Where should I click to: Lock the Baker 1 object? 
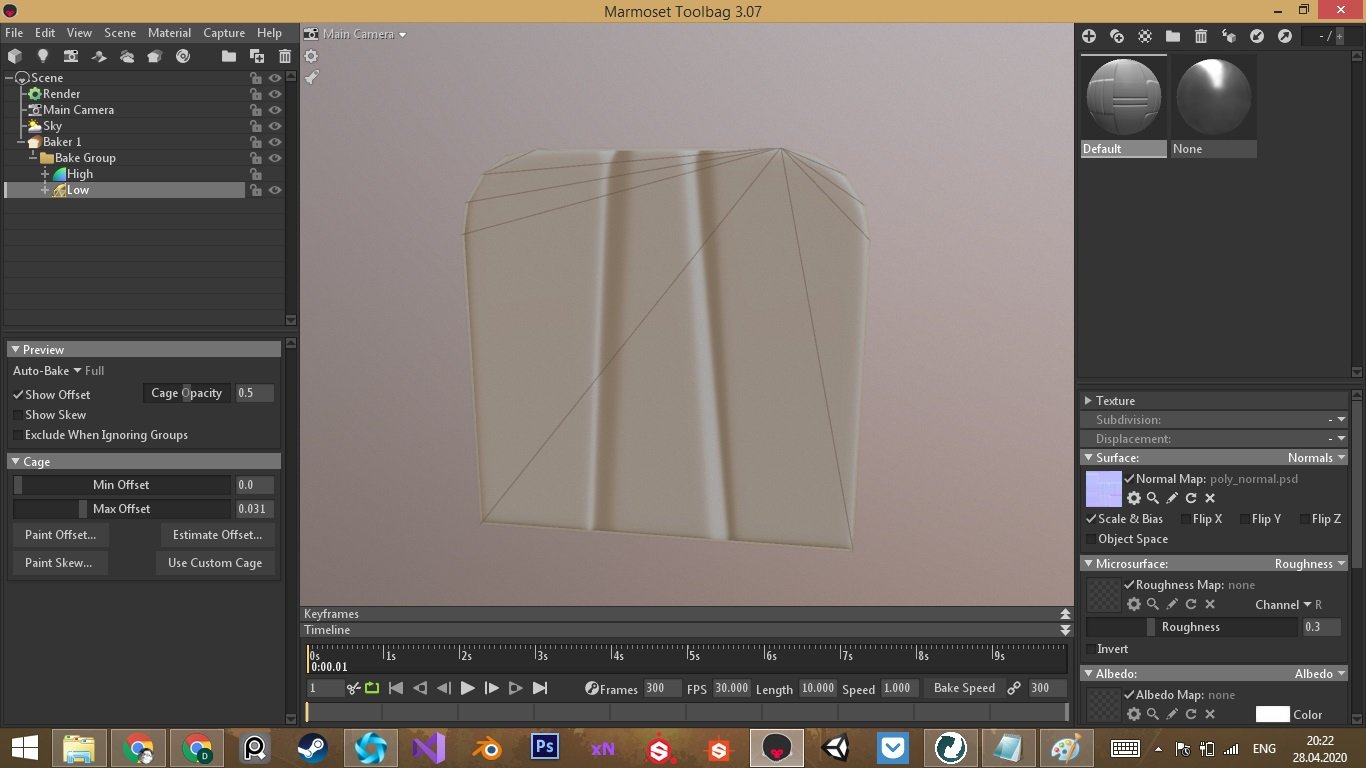[256, 142]
